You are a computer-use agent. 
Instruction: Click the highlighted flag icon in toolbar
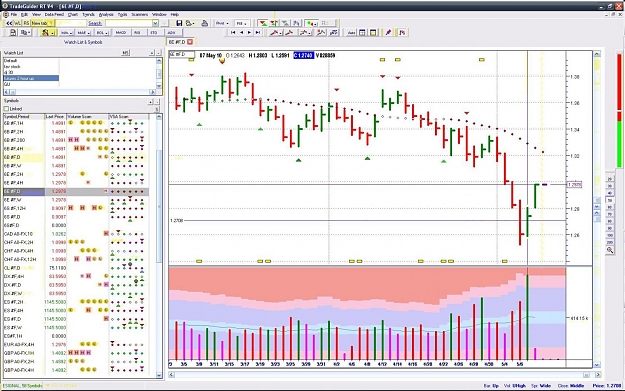click(402, 33)
